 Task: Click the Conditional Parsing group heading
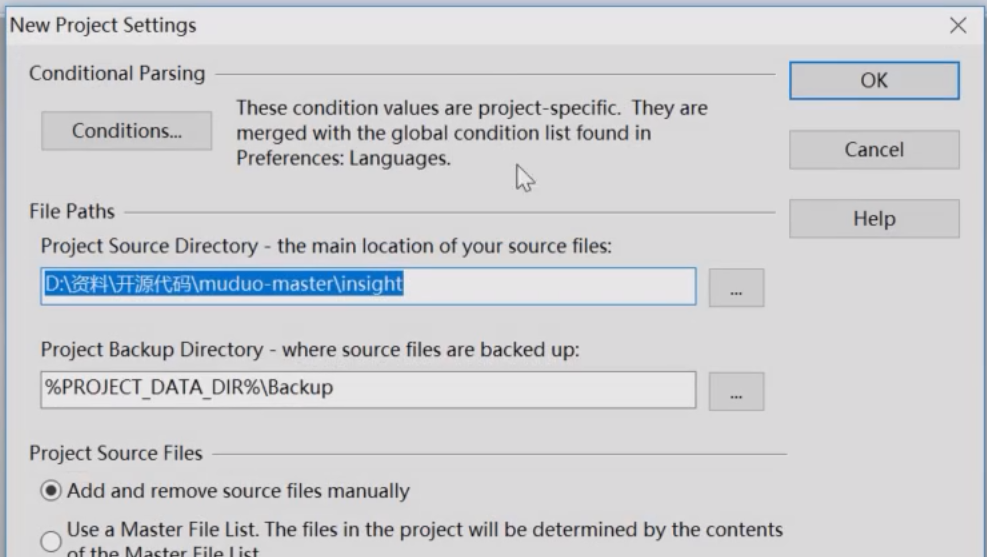click(x=117, y=74)
